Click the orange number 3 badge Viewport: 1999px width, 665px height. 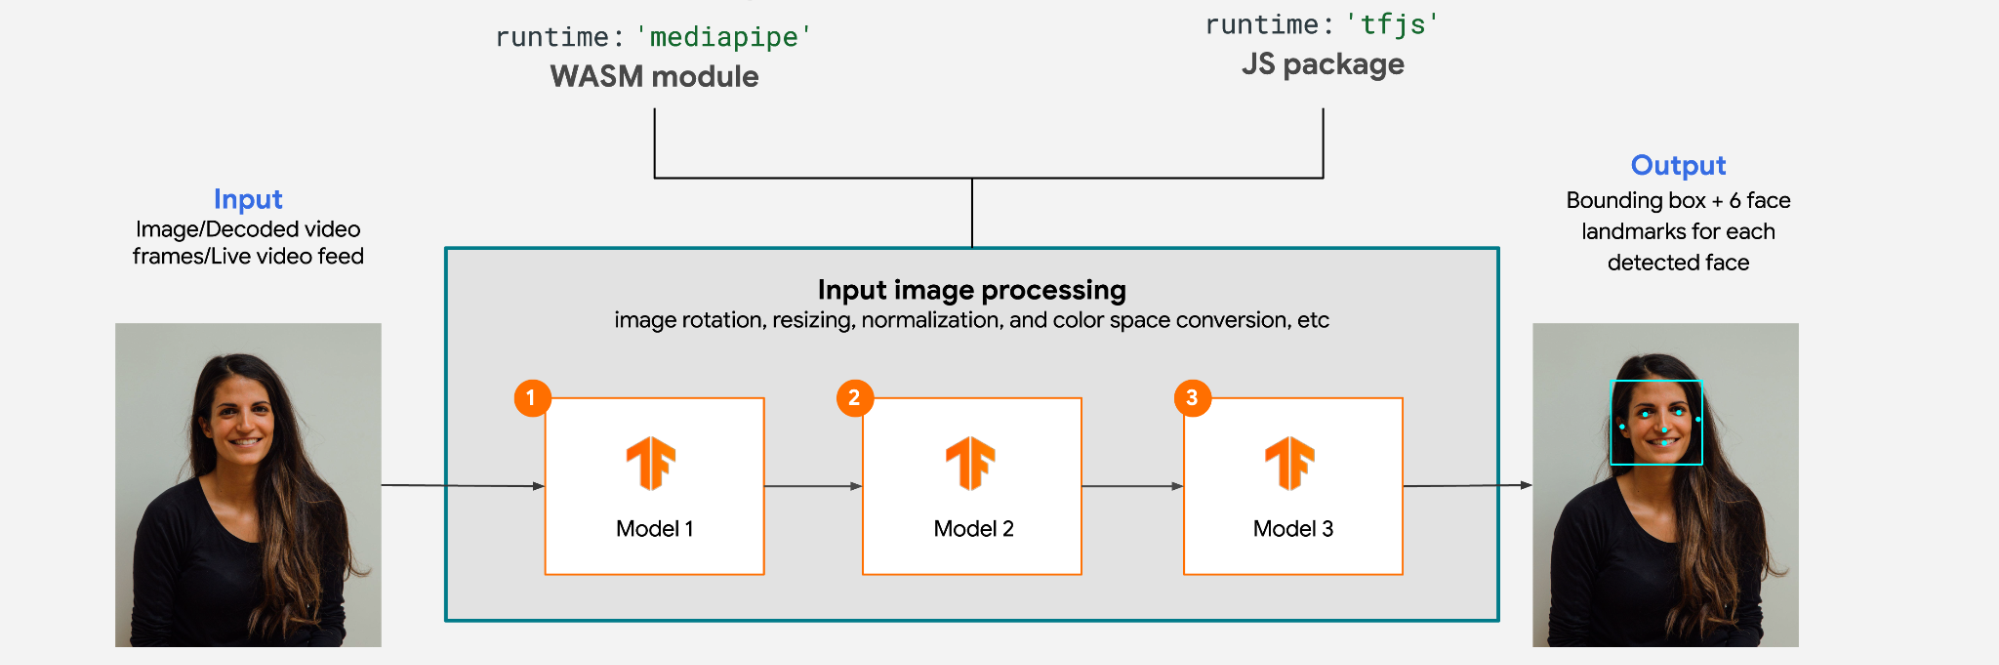[1192, 398]
